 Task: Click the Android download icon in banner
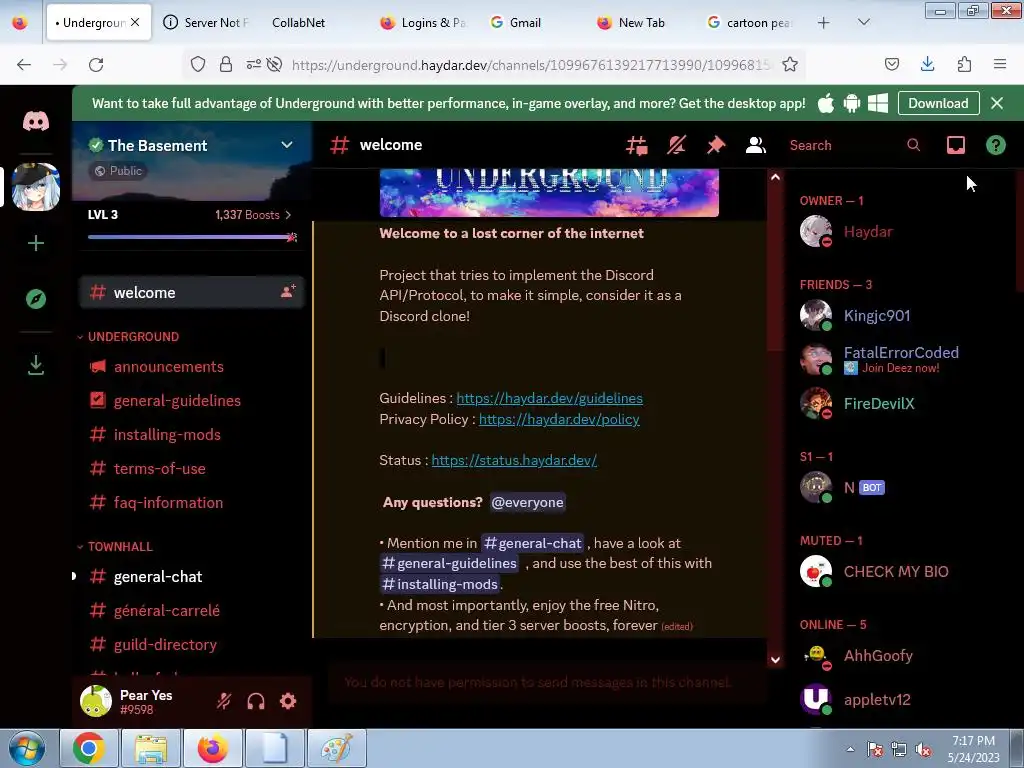tap(852, 103)
